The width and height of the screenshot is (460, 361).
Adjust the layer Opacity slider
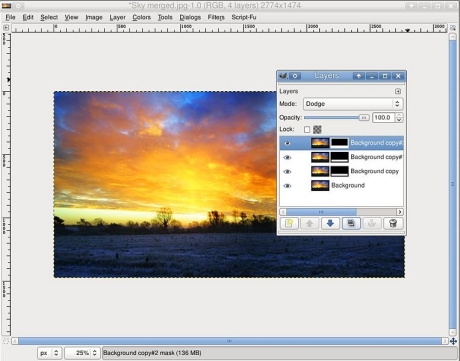point(337,118)
